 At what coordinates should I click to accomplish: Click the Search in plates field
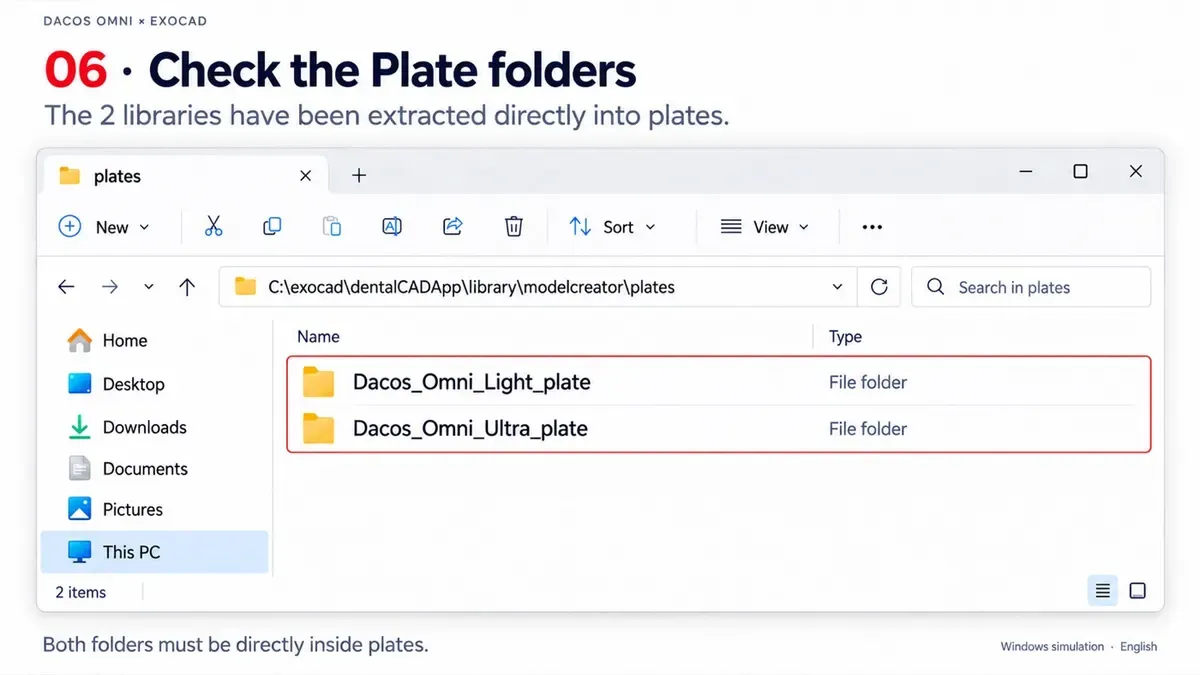click(1031, 287)
